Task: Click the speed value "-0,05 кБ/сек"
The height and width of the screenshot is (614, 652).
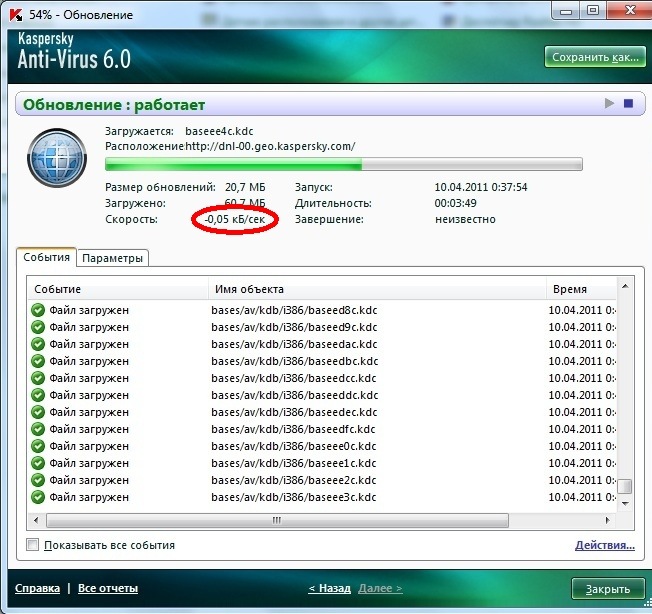Action: pos(235,219)
